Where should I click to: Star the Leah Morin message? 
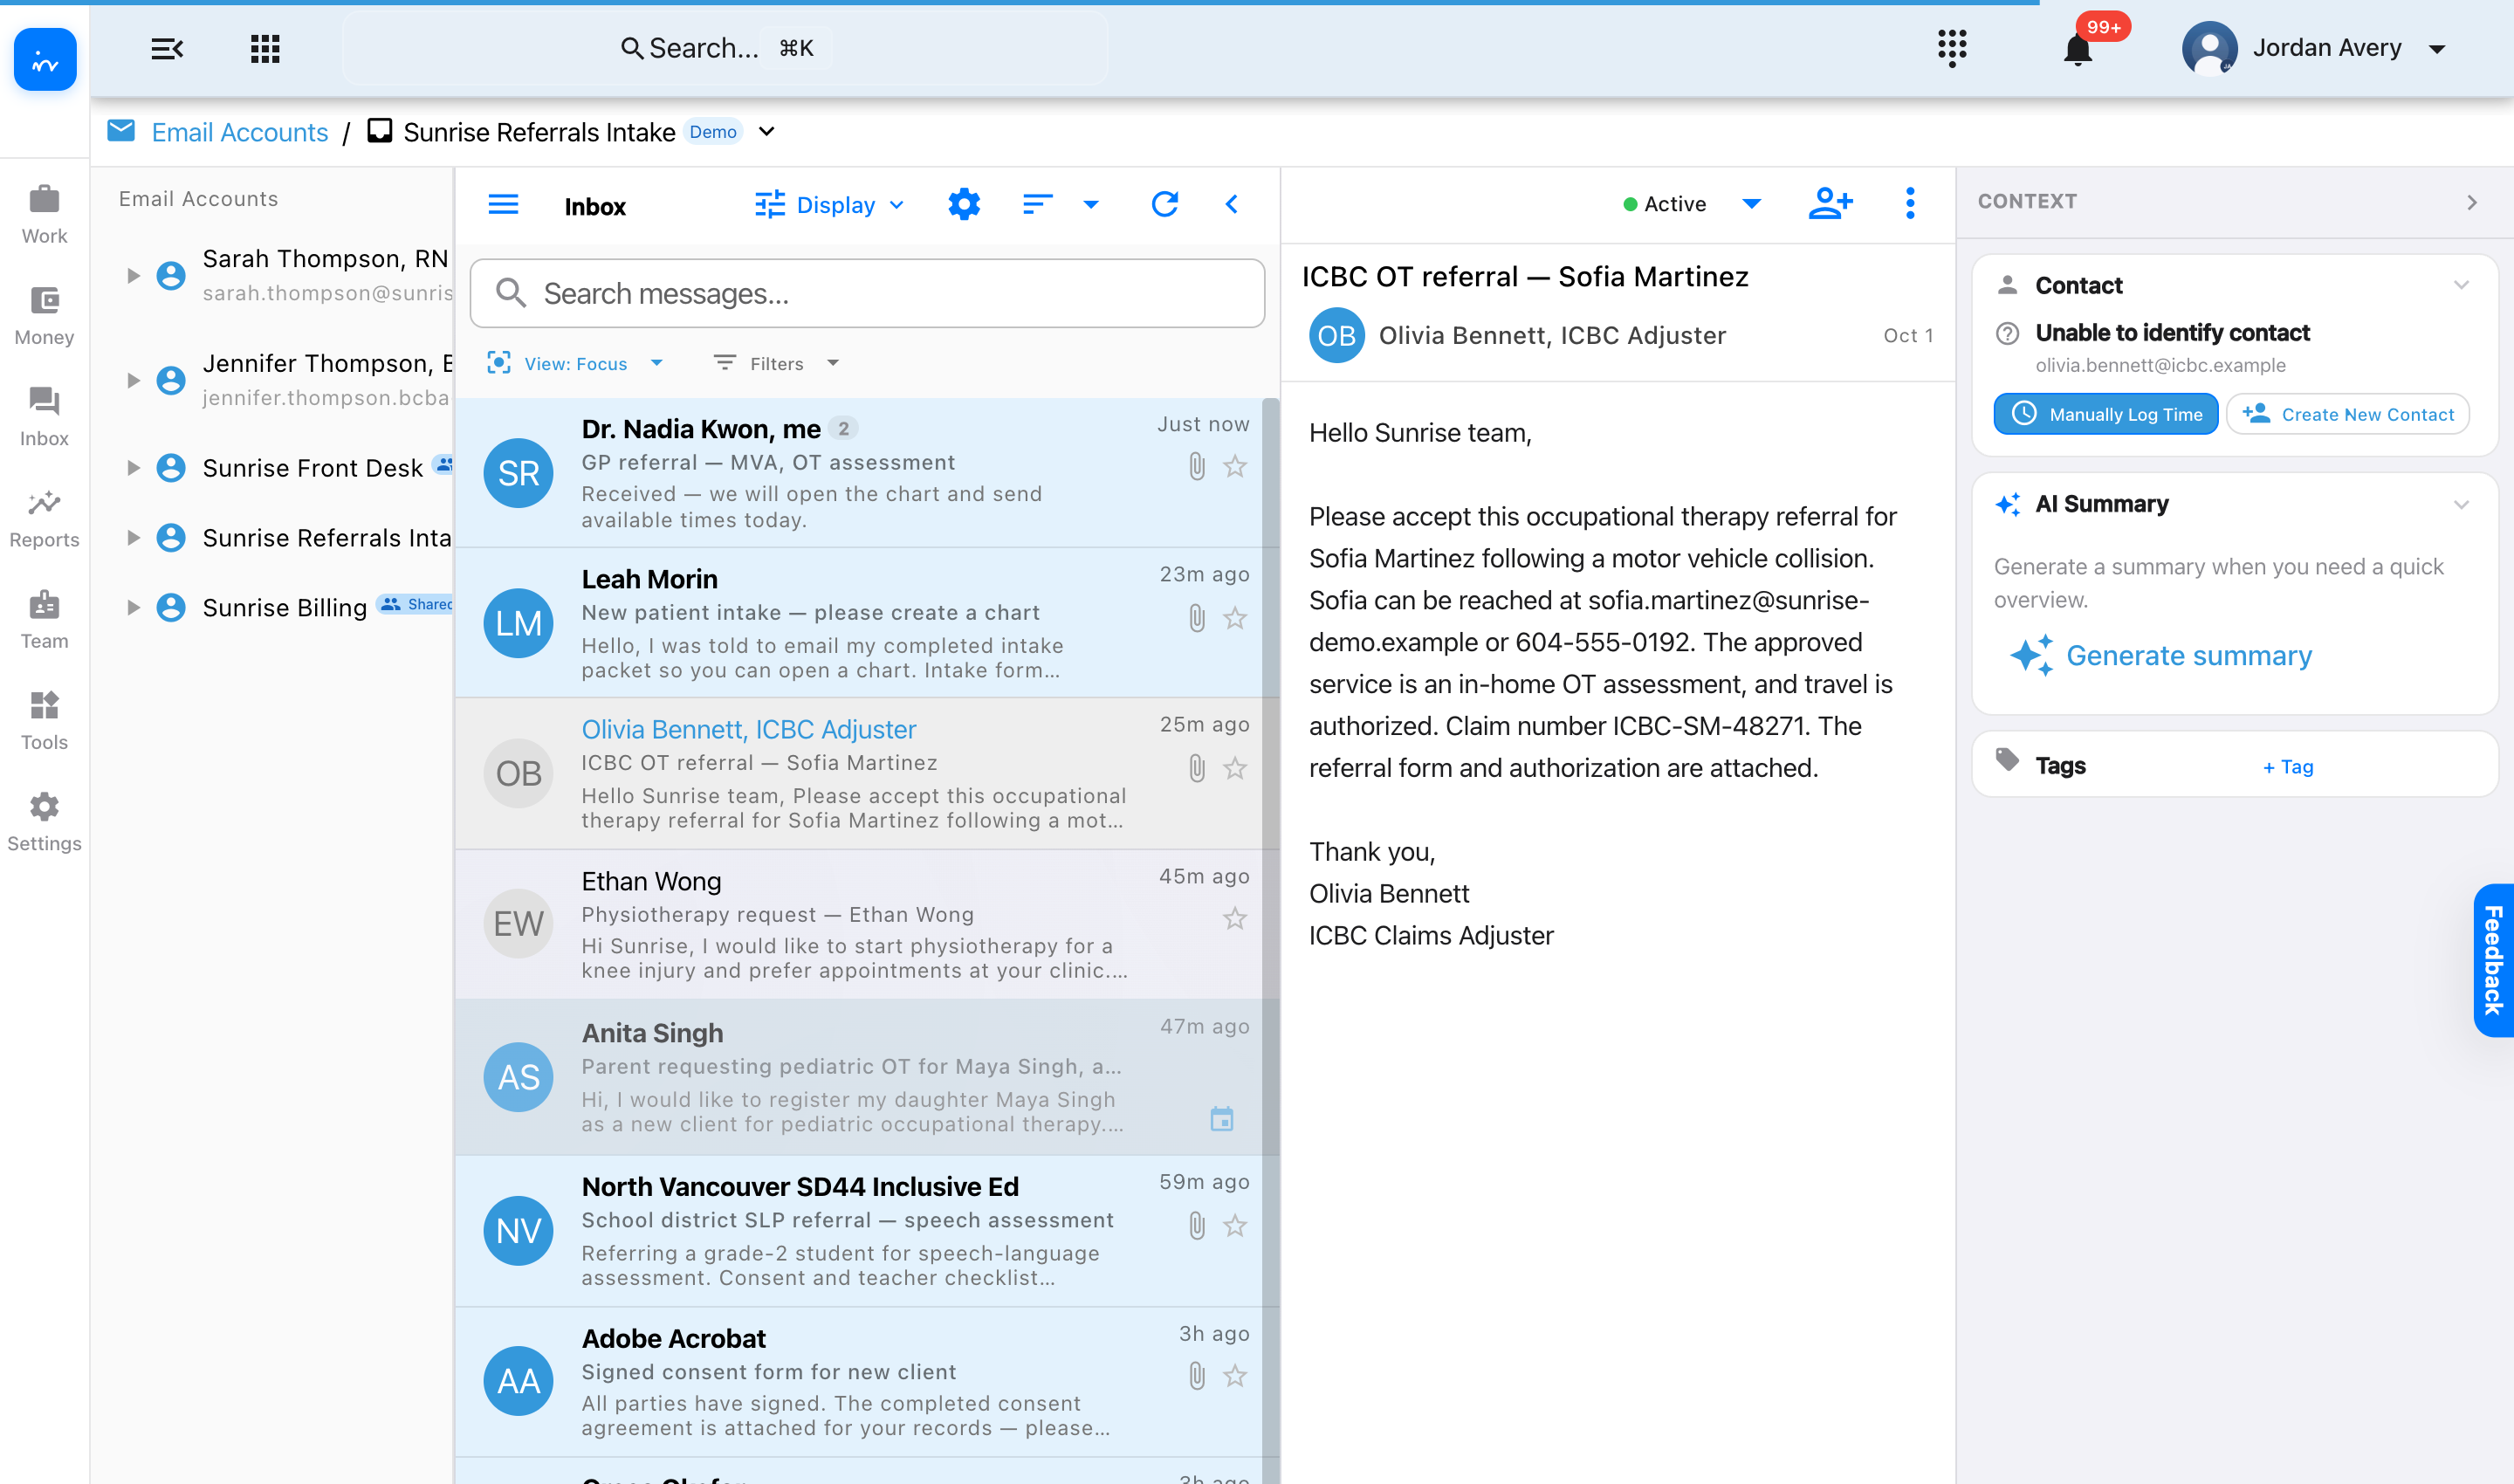pyautogui.click(x=1235, y=618)
